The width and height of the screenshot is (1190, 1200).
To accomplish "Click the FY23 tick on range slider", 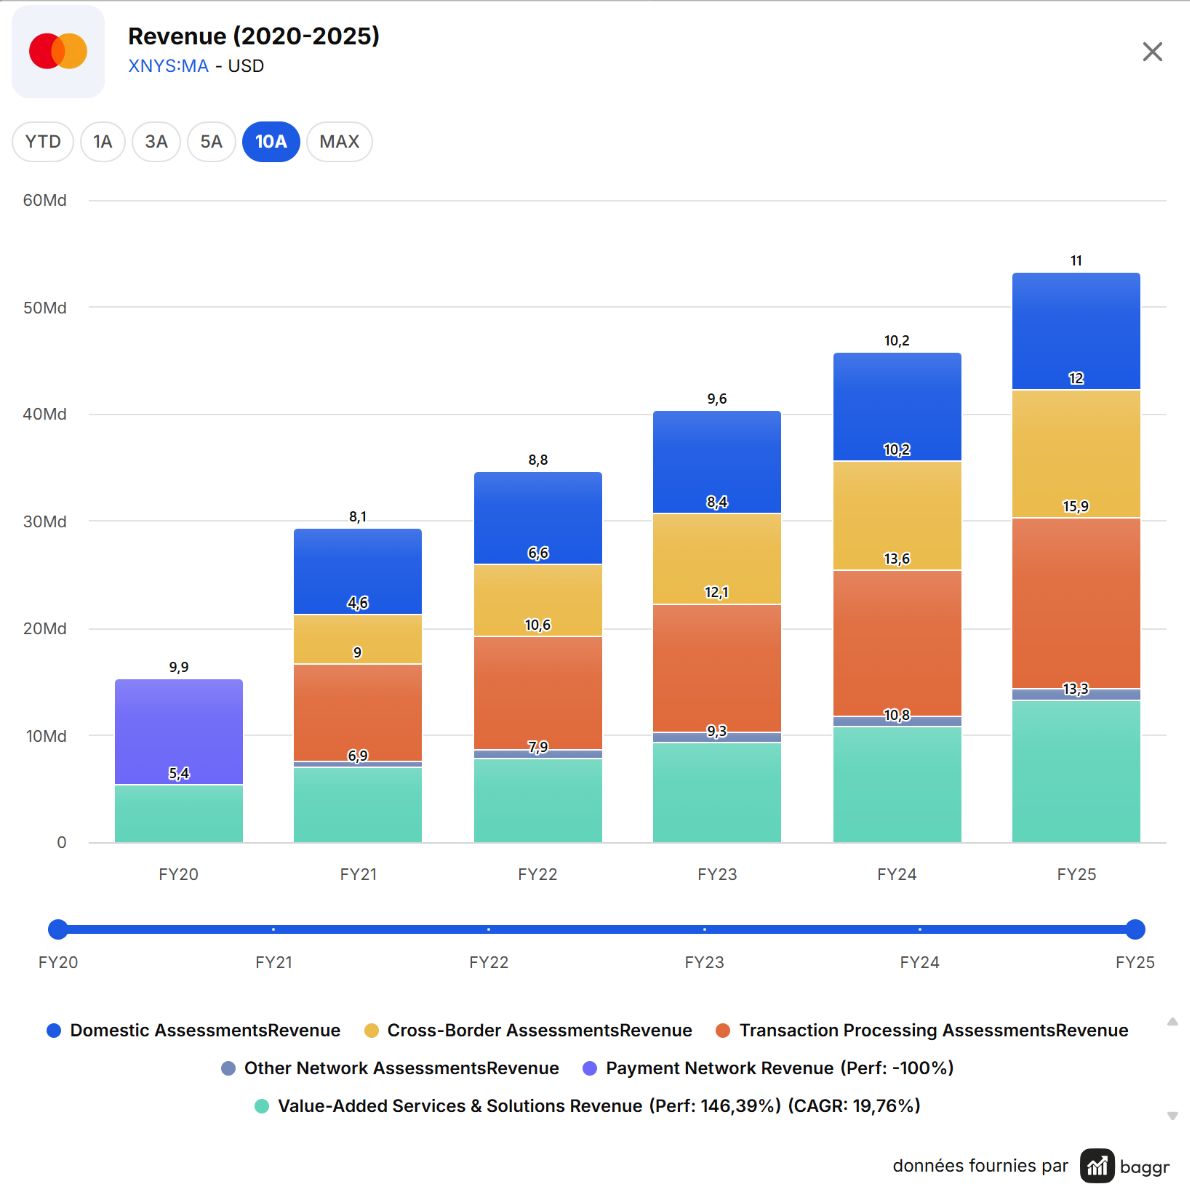I will point(704,929).
